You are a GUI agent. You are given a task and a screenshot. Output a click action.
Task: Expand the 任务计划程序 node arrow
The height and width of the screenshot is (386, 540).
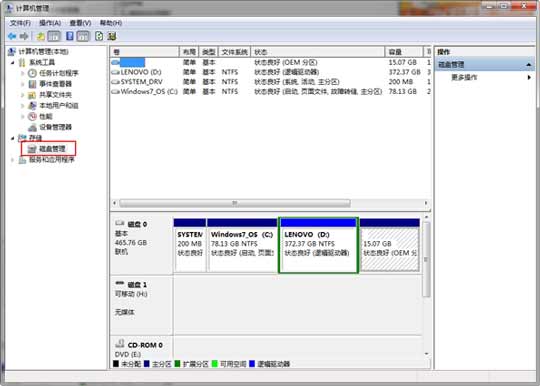23,73
